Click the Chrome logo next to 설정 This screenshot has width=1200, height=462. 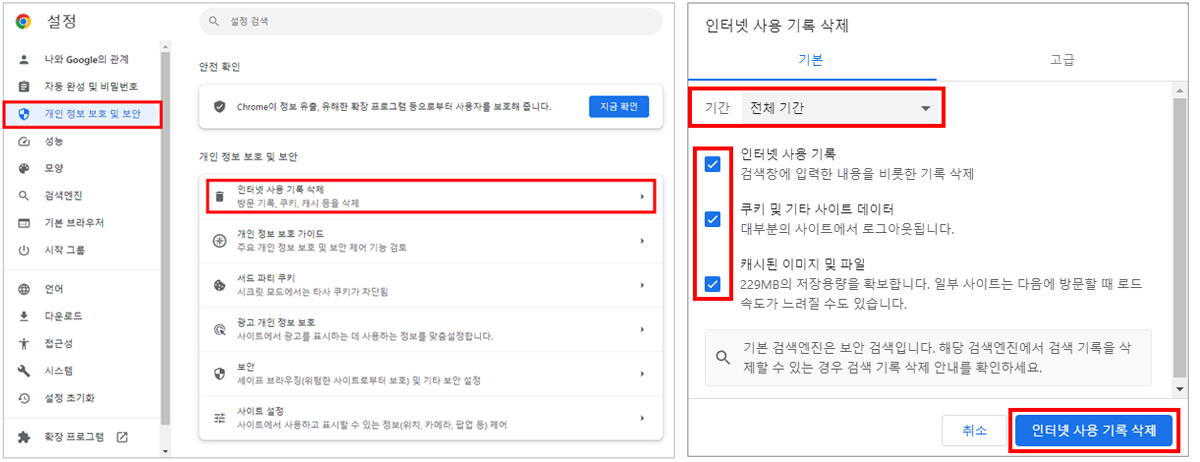pos(24,22)
